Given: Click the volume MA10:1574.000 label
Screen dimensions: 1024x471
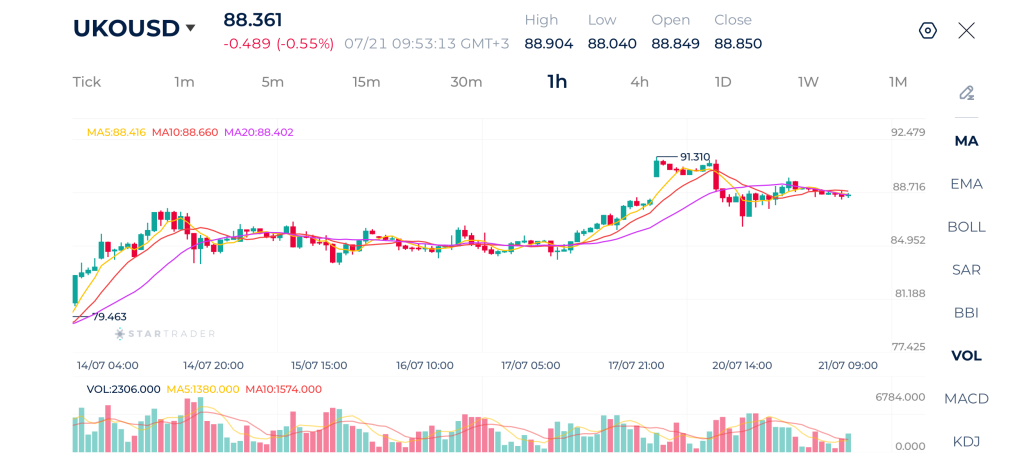Looking at the screenshot, I should pos(283,389).
